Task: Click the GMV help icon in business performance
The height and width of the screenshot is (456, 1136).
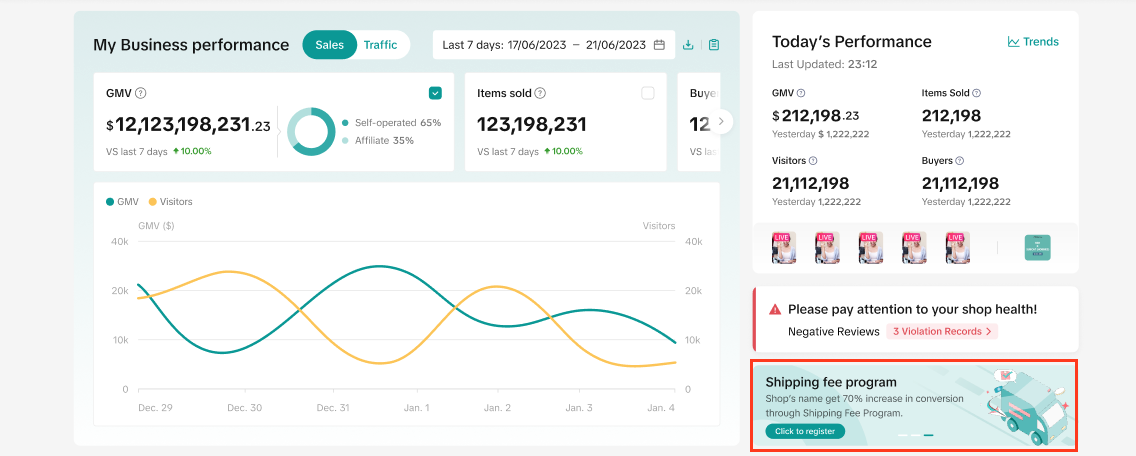Action: [x=141, y=93]
